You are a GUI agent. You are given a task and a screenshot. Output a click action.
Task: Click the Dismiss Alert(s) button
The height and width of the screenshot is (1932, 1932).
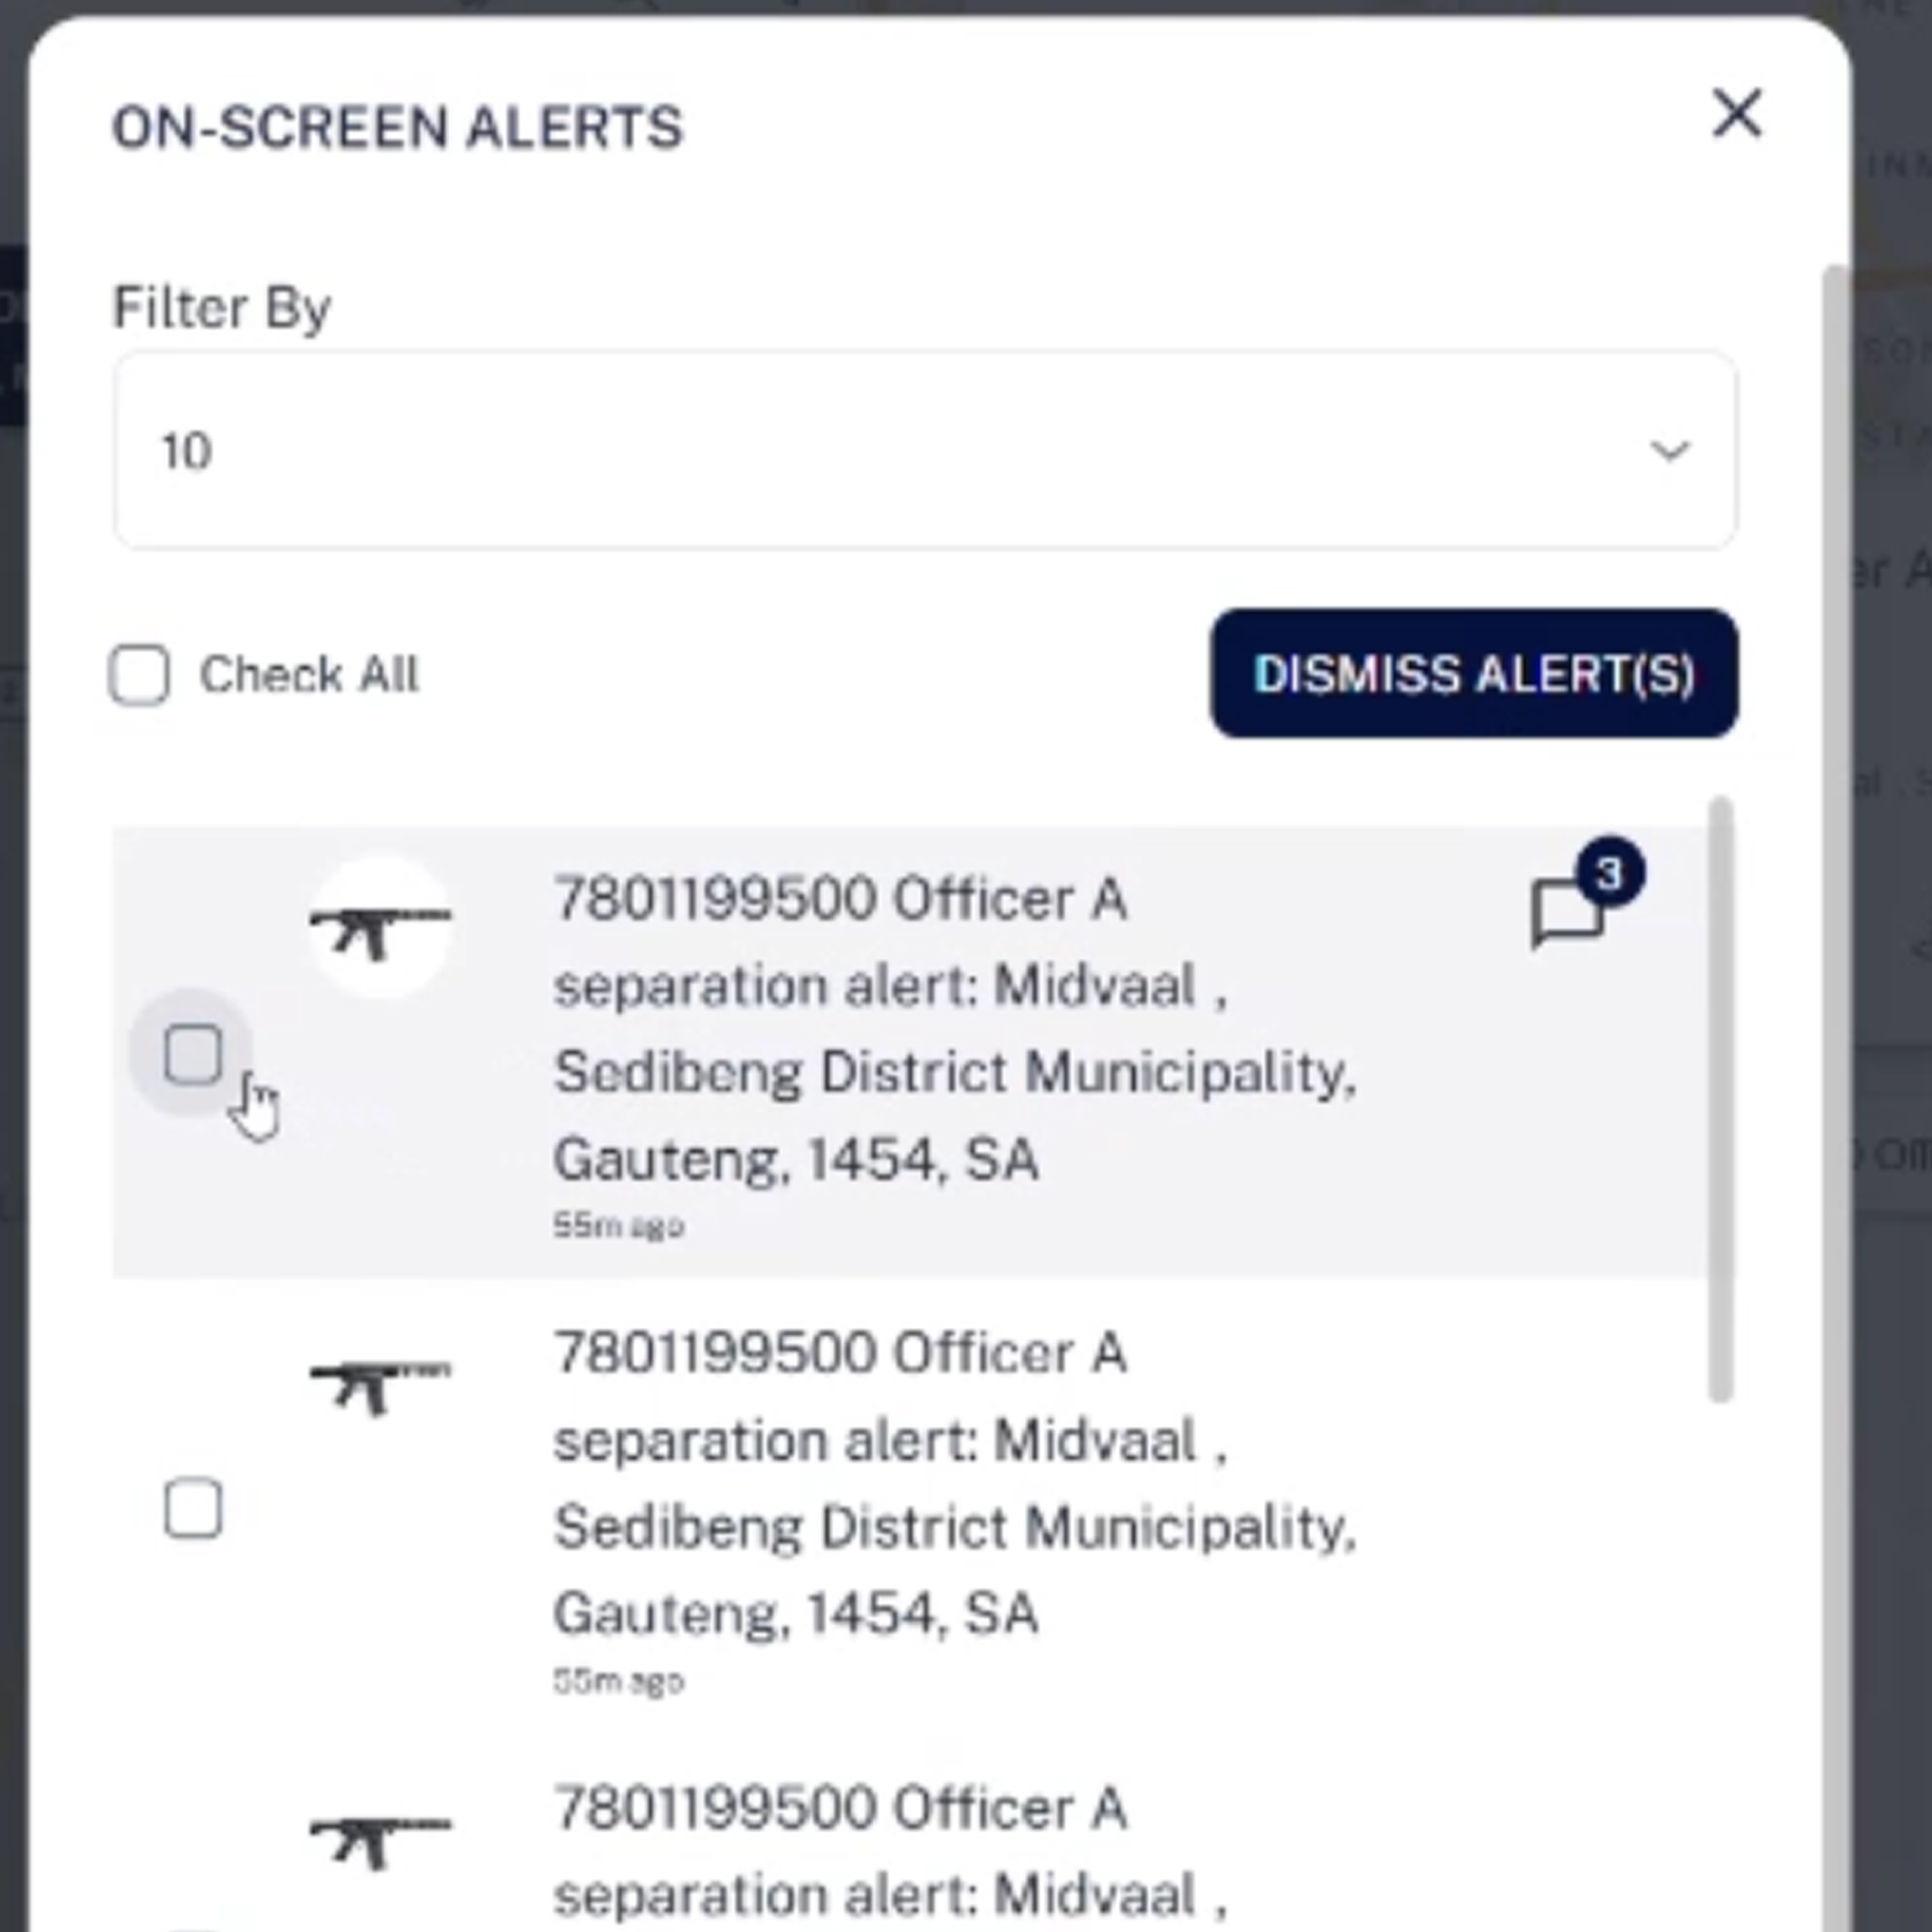tap(1474, 673)
